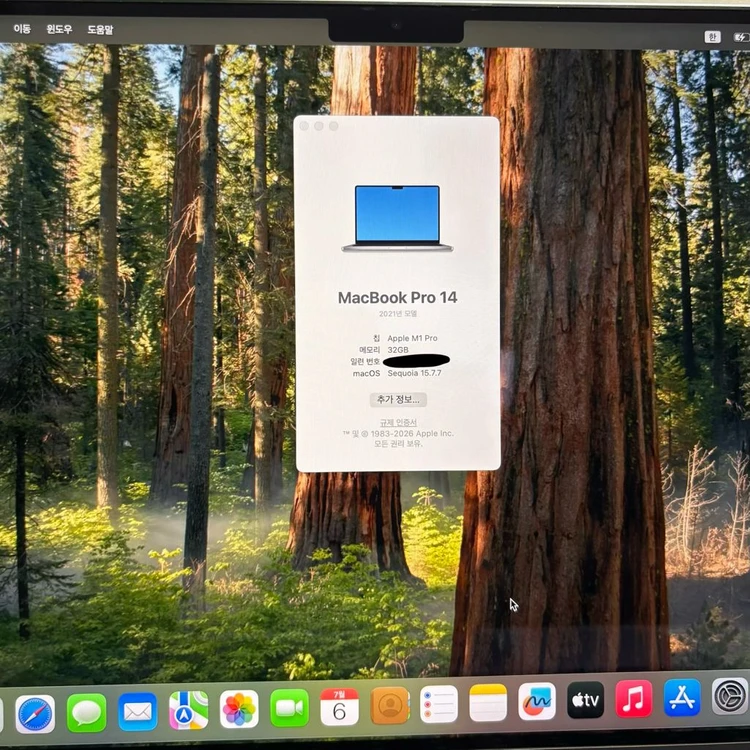Open Apple TV app in Dock
The image size is (750, 750).
[x=585, y=700]
